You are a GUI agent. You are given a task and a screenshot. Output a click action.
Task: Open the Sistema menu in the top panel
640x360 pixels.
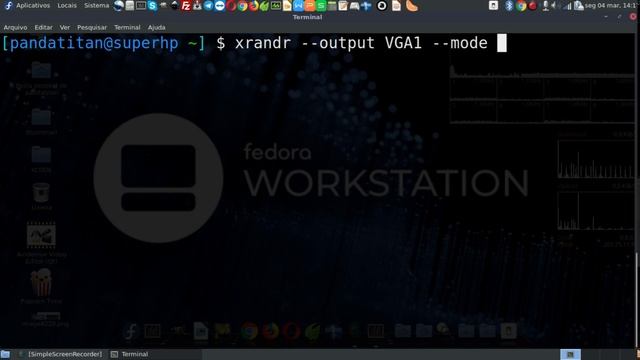tap(97, 5)
